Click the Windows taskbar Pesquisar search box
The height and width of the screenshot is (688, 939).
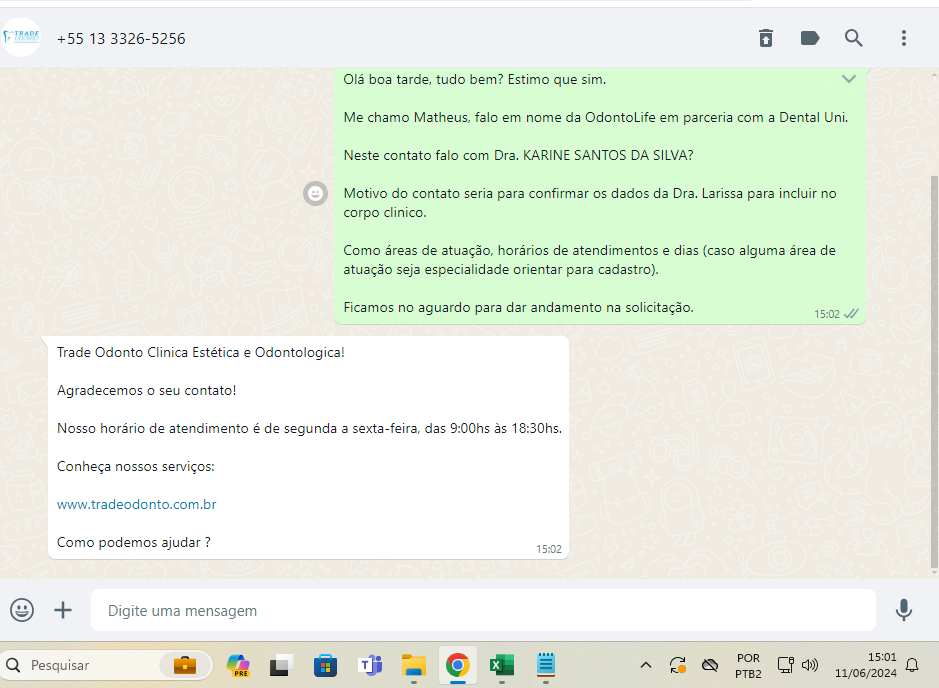click(x=107, y=665)
